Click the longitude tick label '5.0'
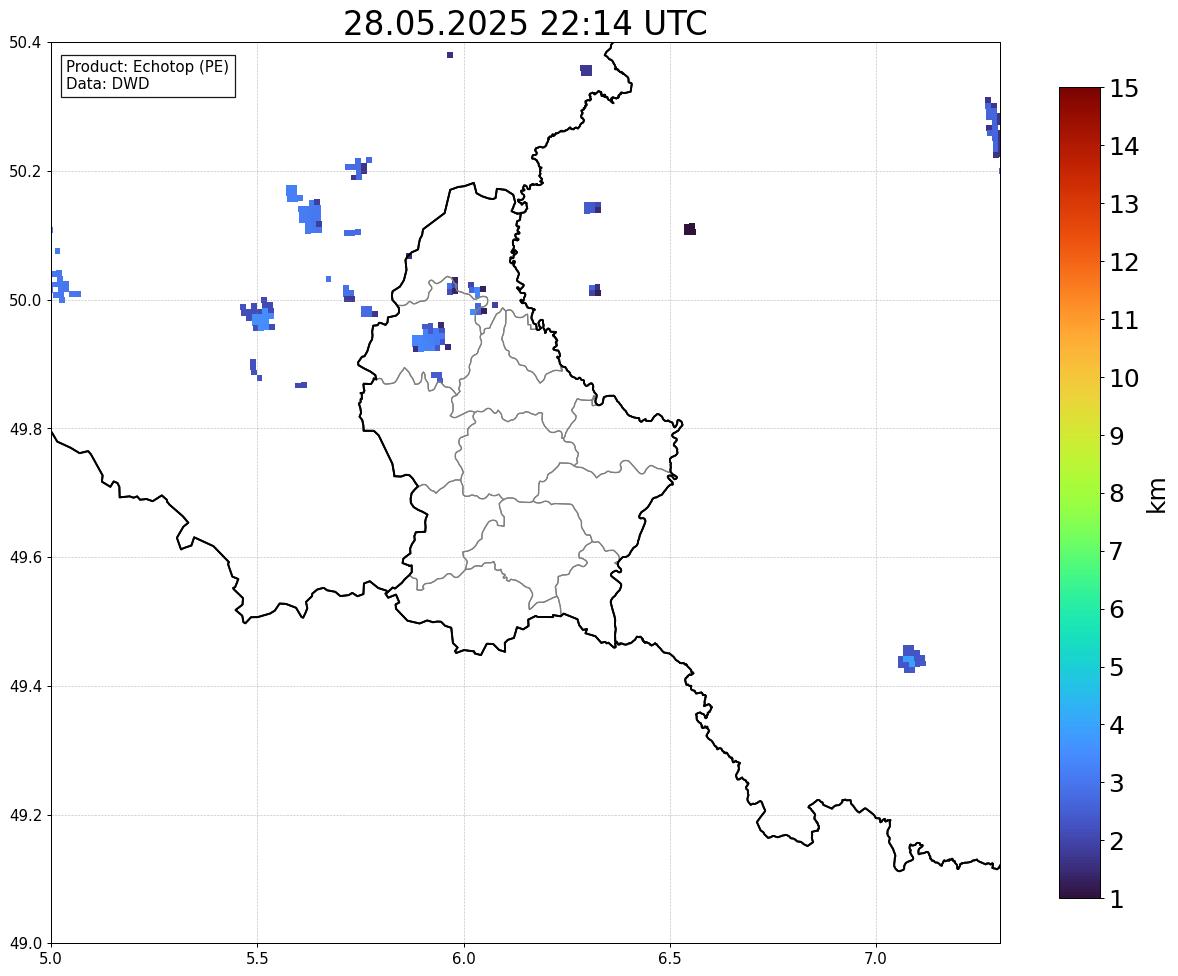The width and height of the screenshot is (1178, 976). [x=51, y=959]
